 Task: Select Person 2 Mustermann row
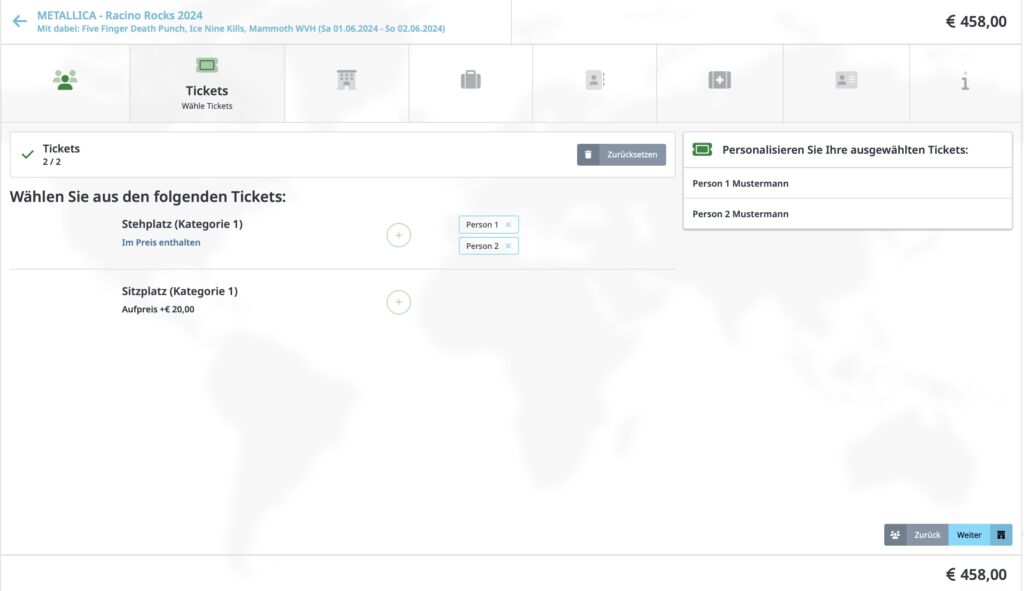pos(847,214)
